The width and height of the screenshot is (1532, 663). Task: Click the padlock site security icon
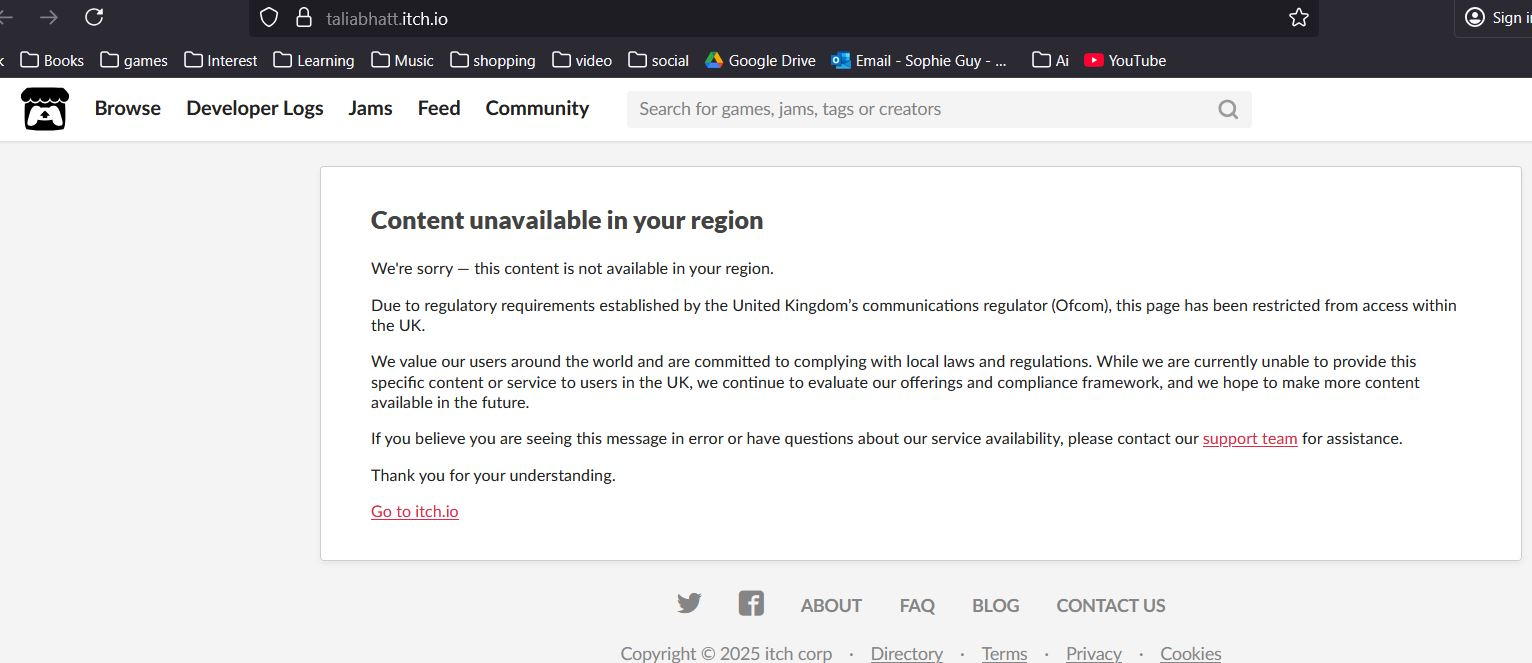(x=304, y=17)
